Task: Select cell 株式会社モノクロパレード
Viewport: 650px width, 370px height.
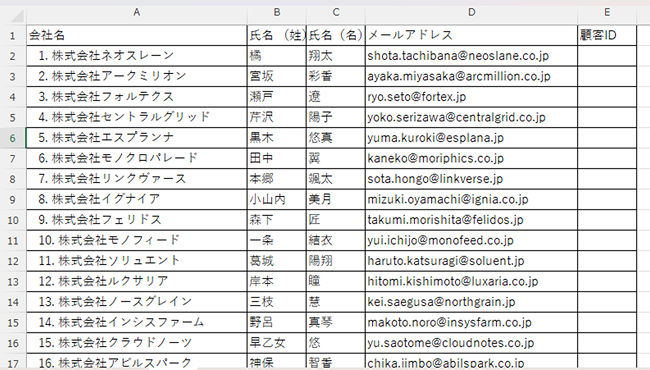Action: (137, 158)
